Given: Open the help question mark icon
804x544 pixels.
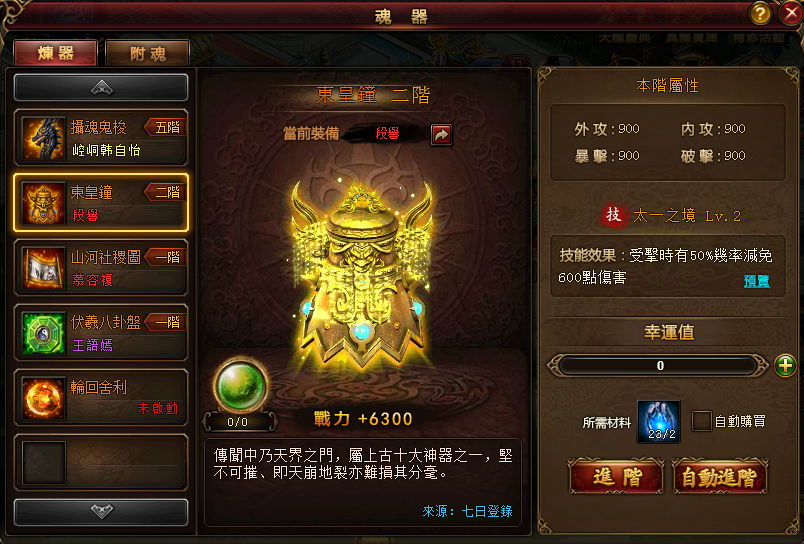Looking at the screenshot, I should click(760, 14).
